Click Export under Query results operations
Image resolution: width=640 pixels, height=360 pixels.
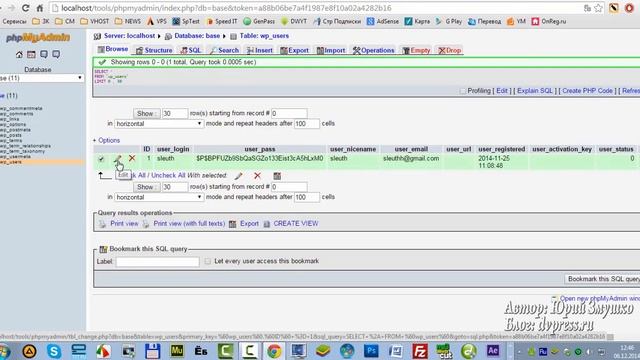249,224
